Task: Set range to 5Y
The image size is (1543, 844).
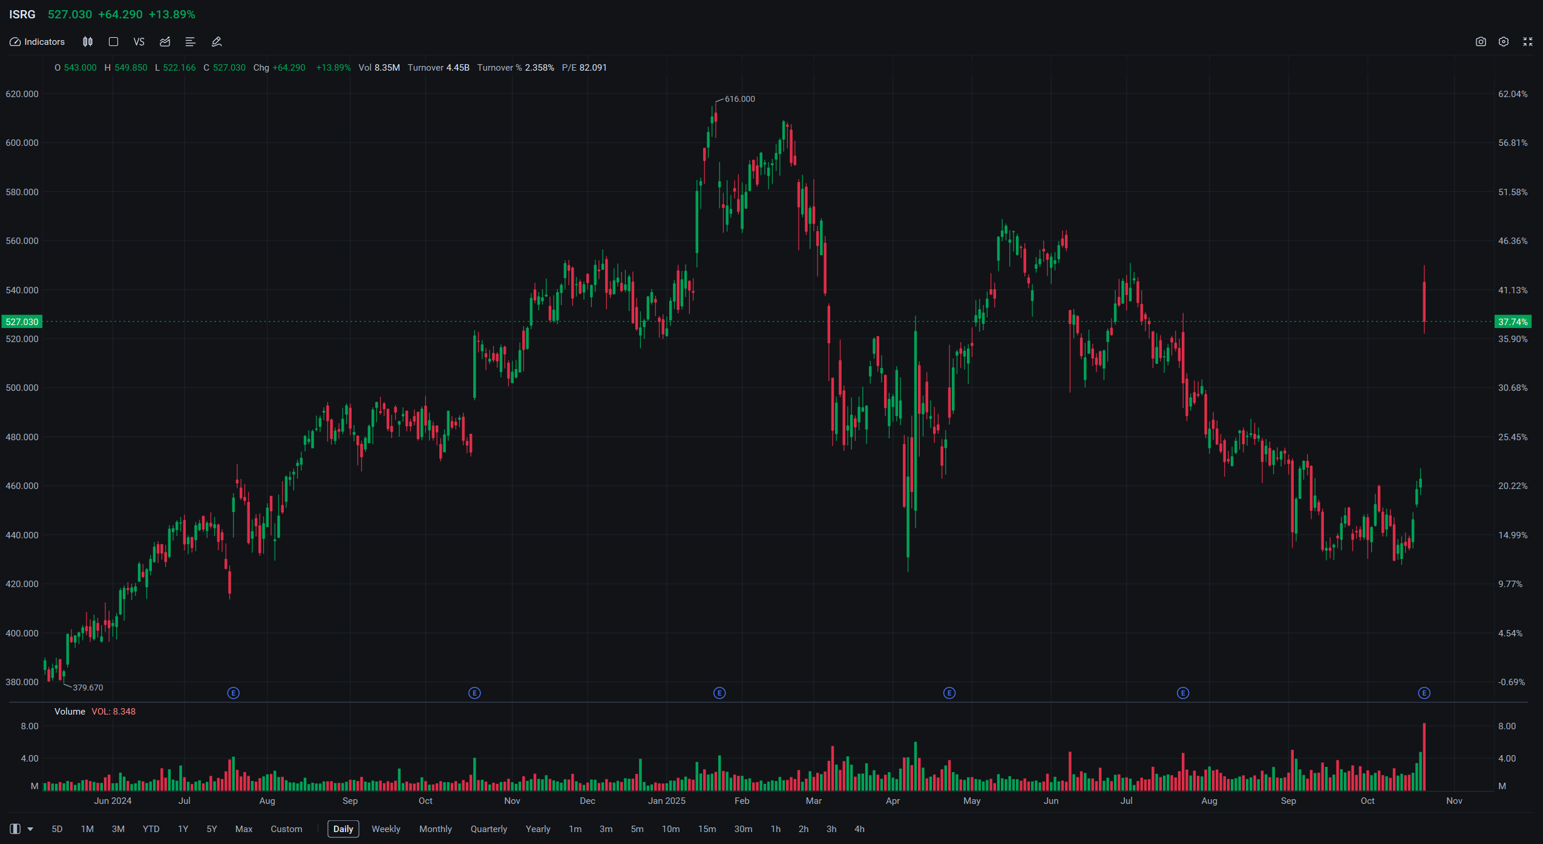Action: pyautogui.click(x=212, y=829)
